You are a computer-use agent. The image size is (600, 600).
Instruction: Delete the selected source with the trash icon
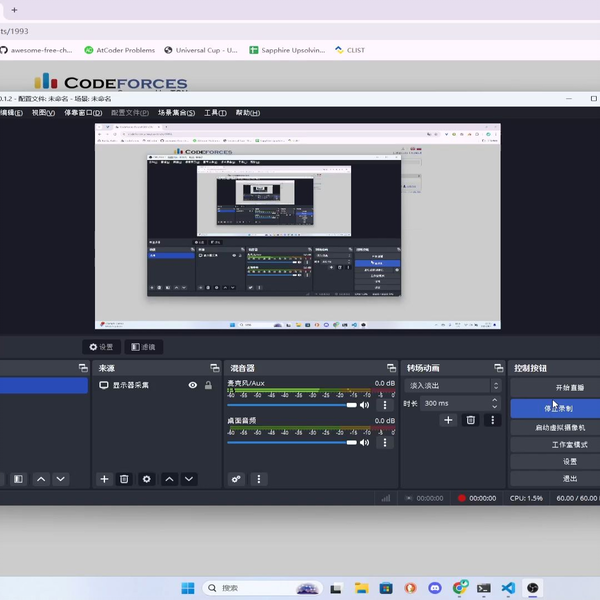[124, 479]
